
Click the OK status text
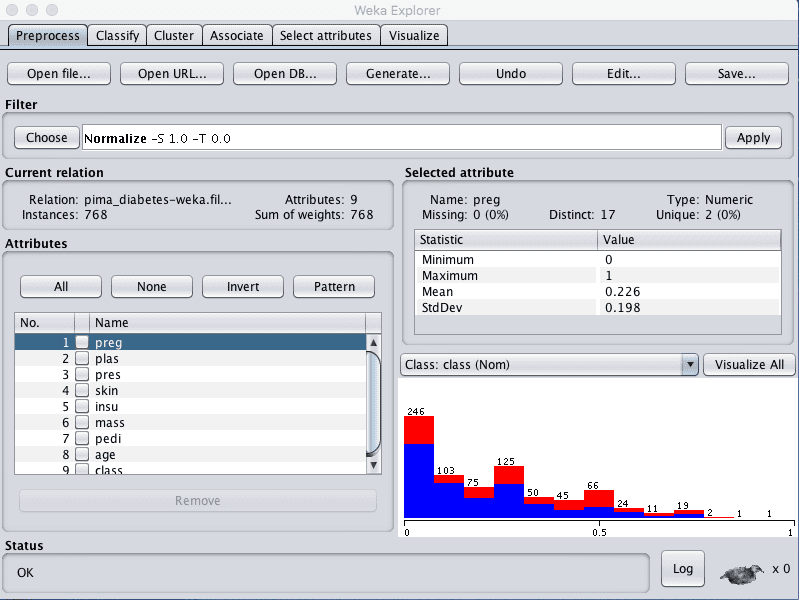[x=25, y=573]
